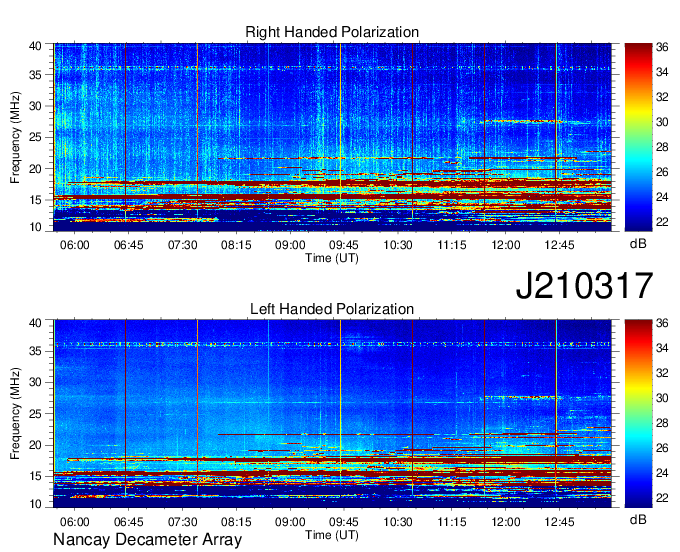Click 36 dB value on Left Handed colorbar
The width and height of the screenshot is (680, 552).
[x=662, y=323]
